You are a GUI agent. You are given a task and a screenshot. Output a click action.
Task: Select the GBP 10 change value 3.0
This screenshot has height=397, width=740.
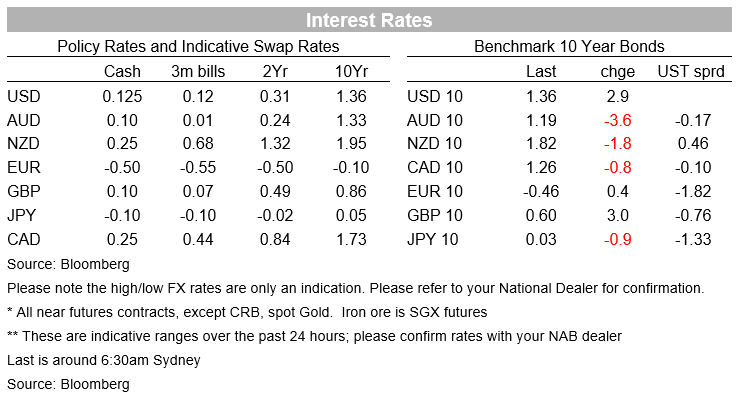(618, 215)
